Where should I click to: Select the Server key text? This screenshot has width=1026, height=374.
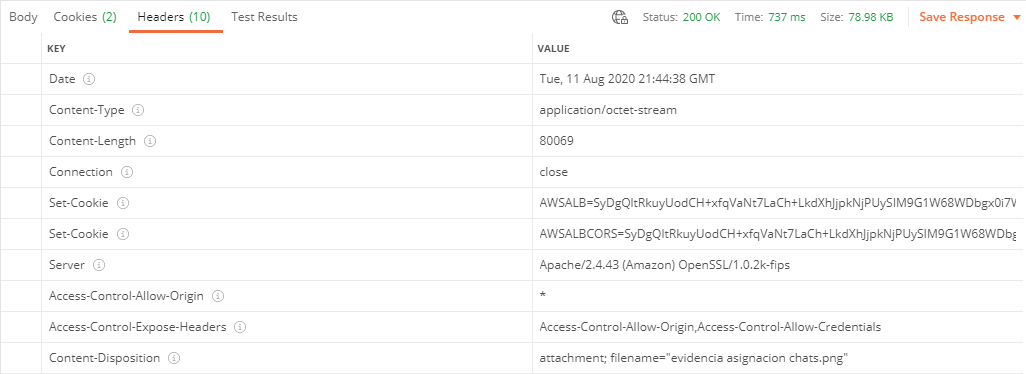pyautogui.click(x=67, y=265)
